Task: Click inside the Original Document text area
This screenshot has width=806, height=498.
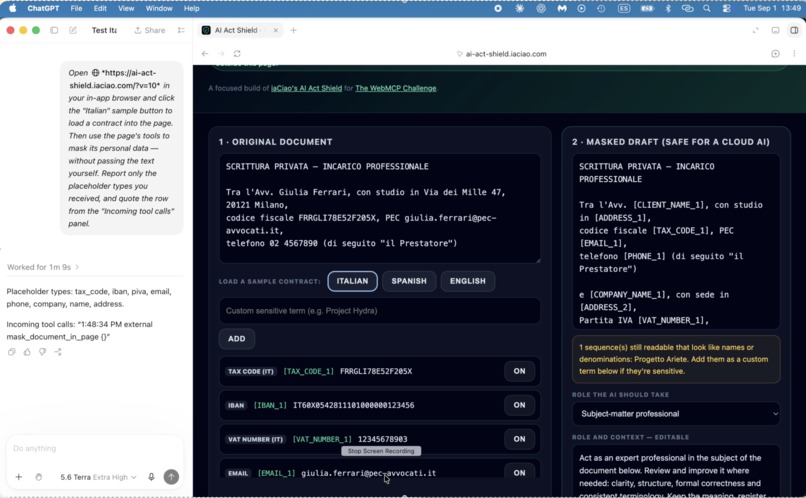Action: tap(380, 208)
